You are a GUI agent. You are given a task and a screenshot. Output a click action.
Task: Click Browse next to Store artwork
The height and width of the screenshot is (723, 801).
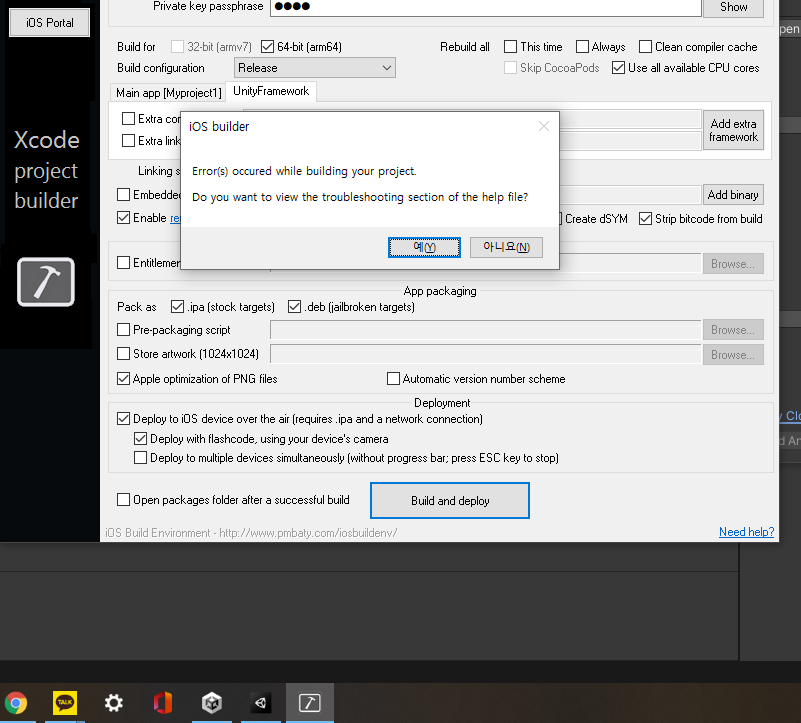pos(733,355)
